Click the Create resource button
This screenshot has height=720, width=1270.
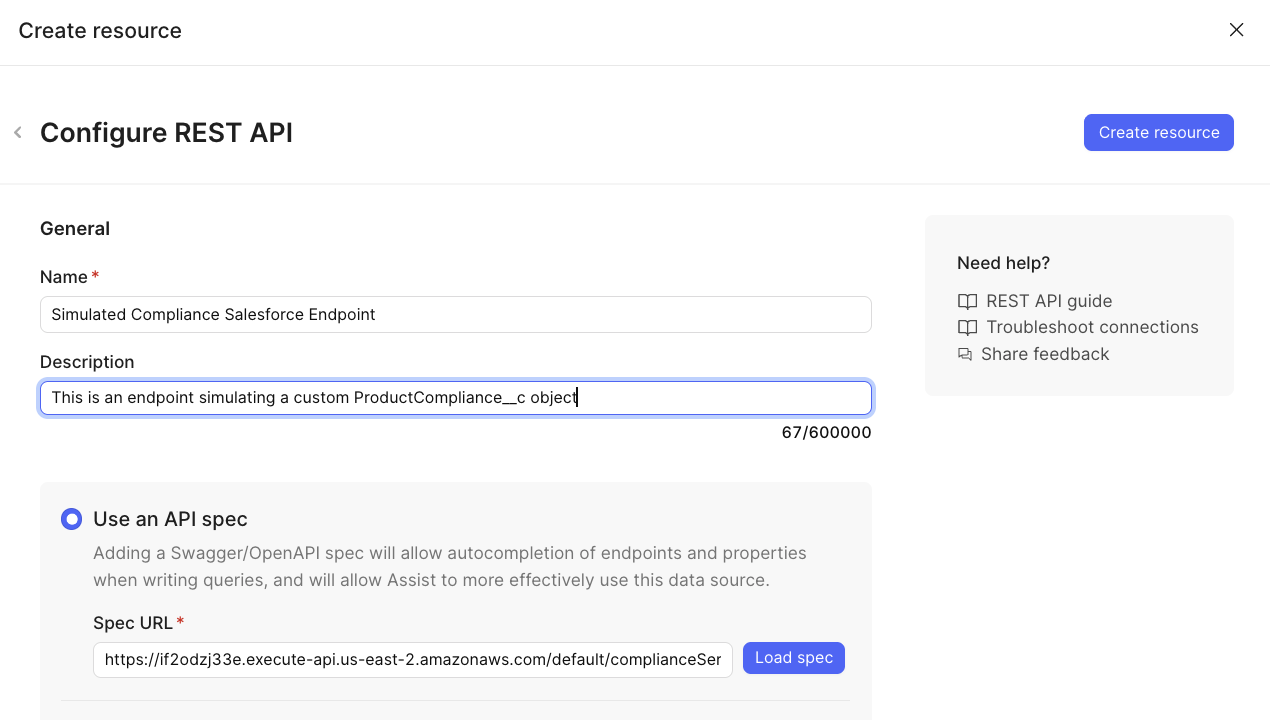[x=1158, y=132]
